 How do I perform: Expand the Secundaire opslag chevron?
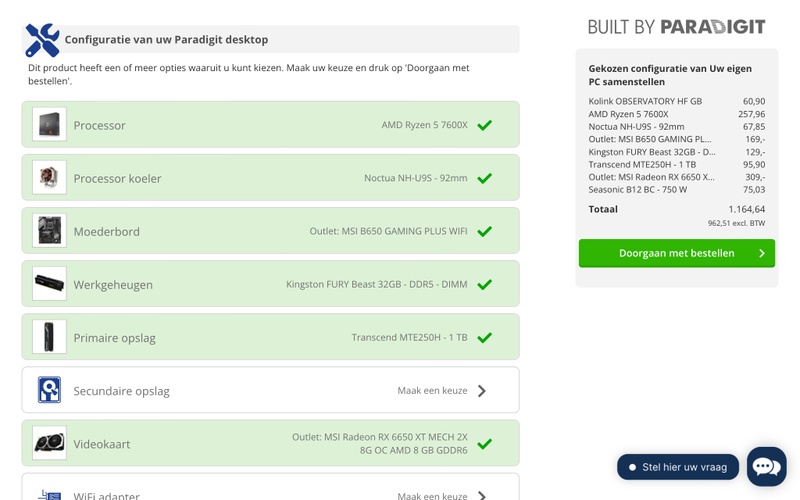click(x=482, y=390)
